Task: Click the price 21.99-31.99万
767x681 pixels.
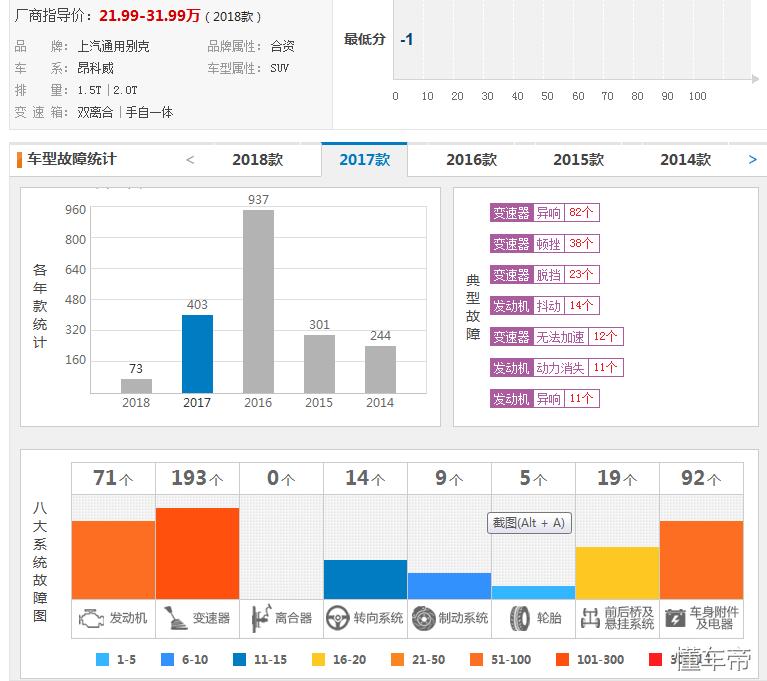Action: click(150, 16)
